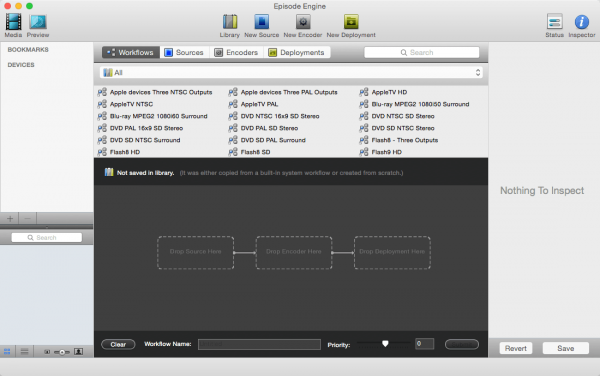Expand the All library filter dropdown
600x376 pixels.
(291, 73)
